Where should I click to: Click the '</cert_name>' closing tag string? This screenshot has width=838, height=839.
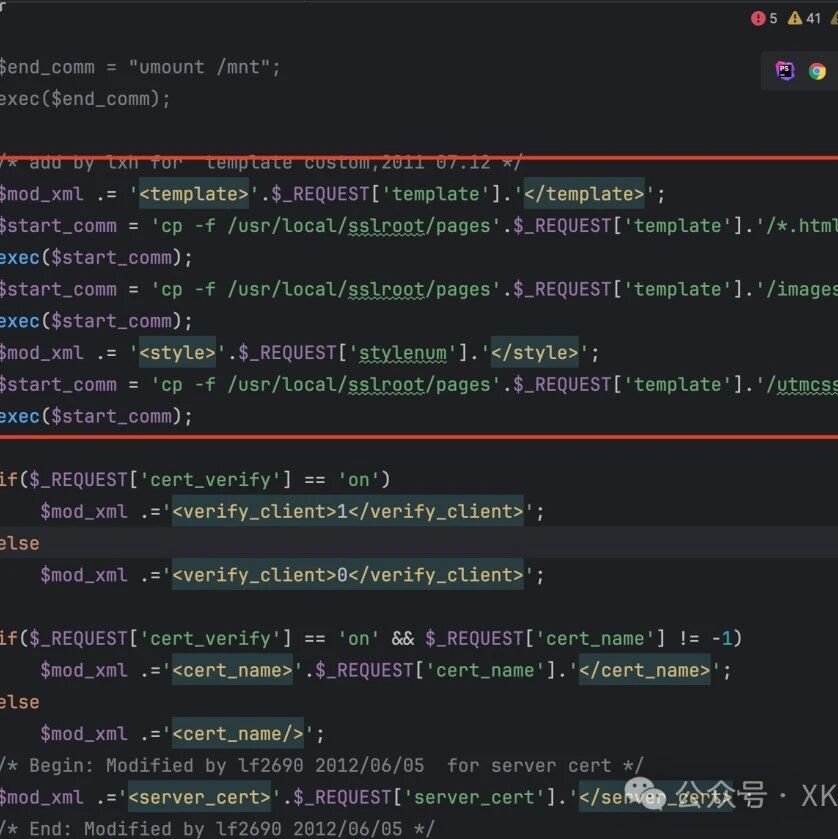click(645, 670)
